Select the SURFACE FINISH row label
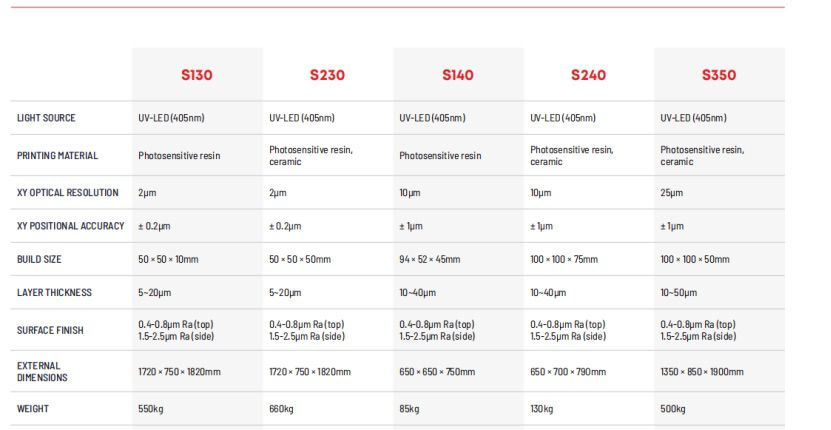The height and width of the screenshot is (430, 831). point(49,330)
